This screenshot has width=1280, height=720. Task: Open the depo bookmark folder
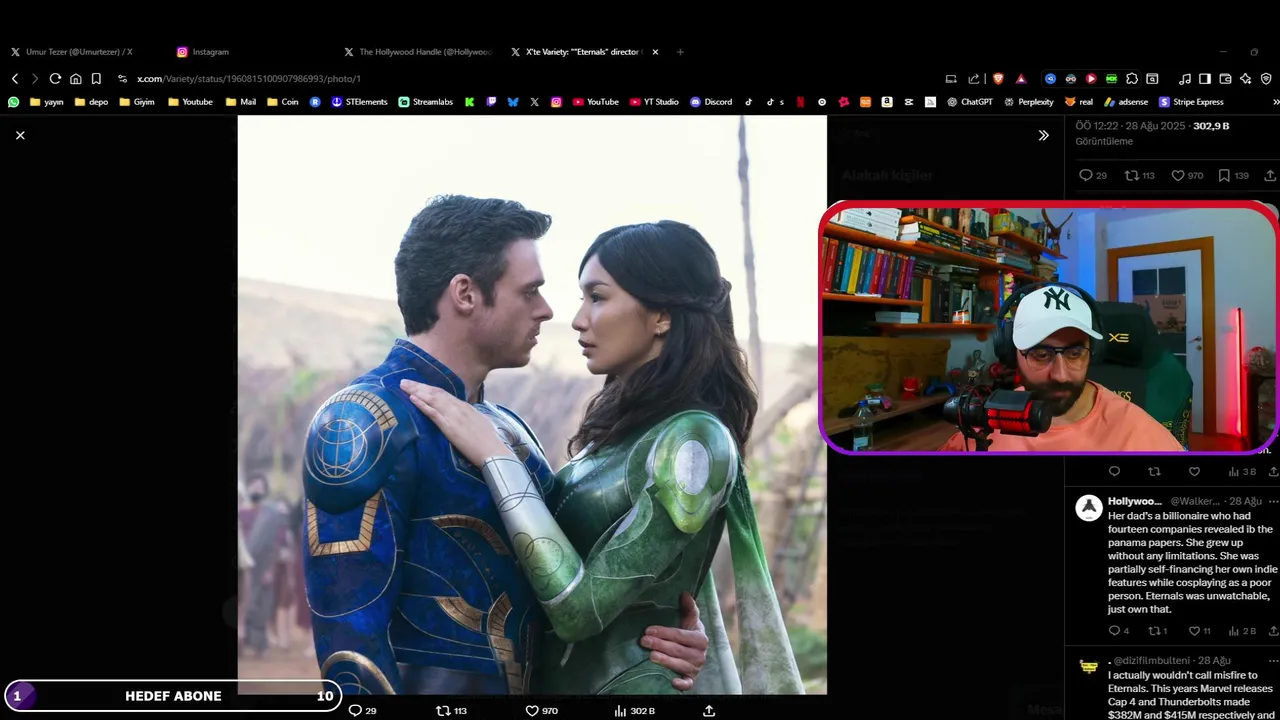(91, 102)
